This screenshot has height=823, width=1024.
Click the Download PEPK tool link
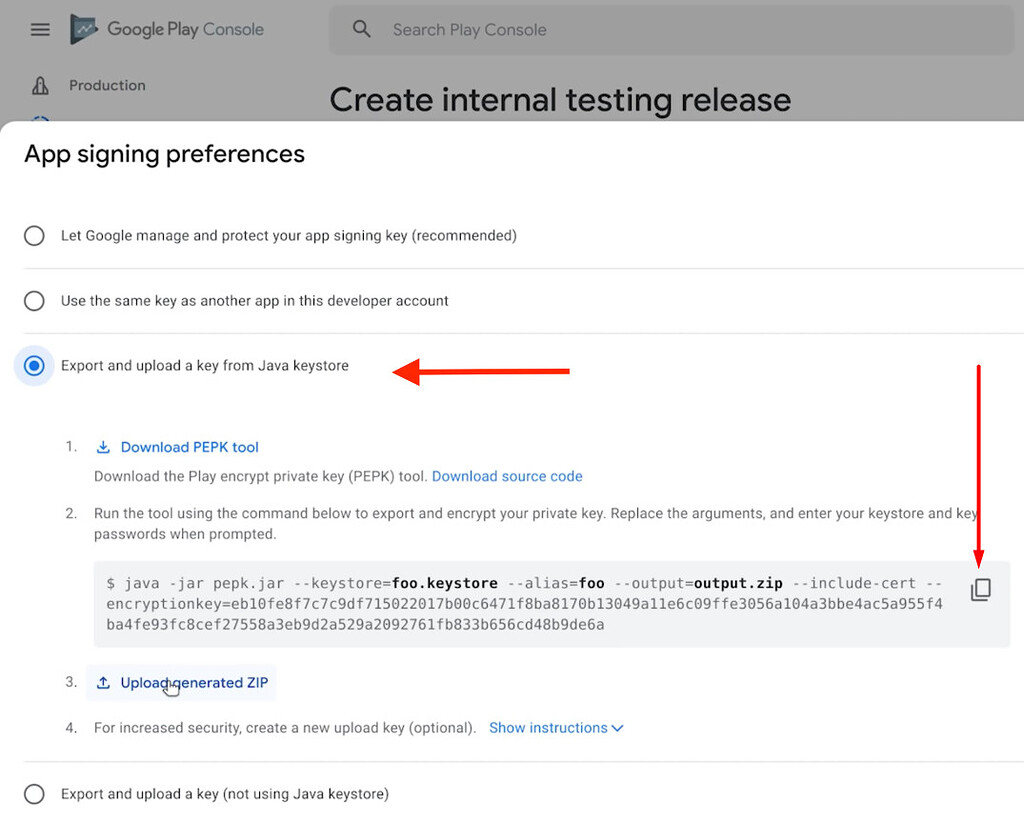coord(189,447)
